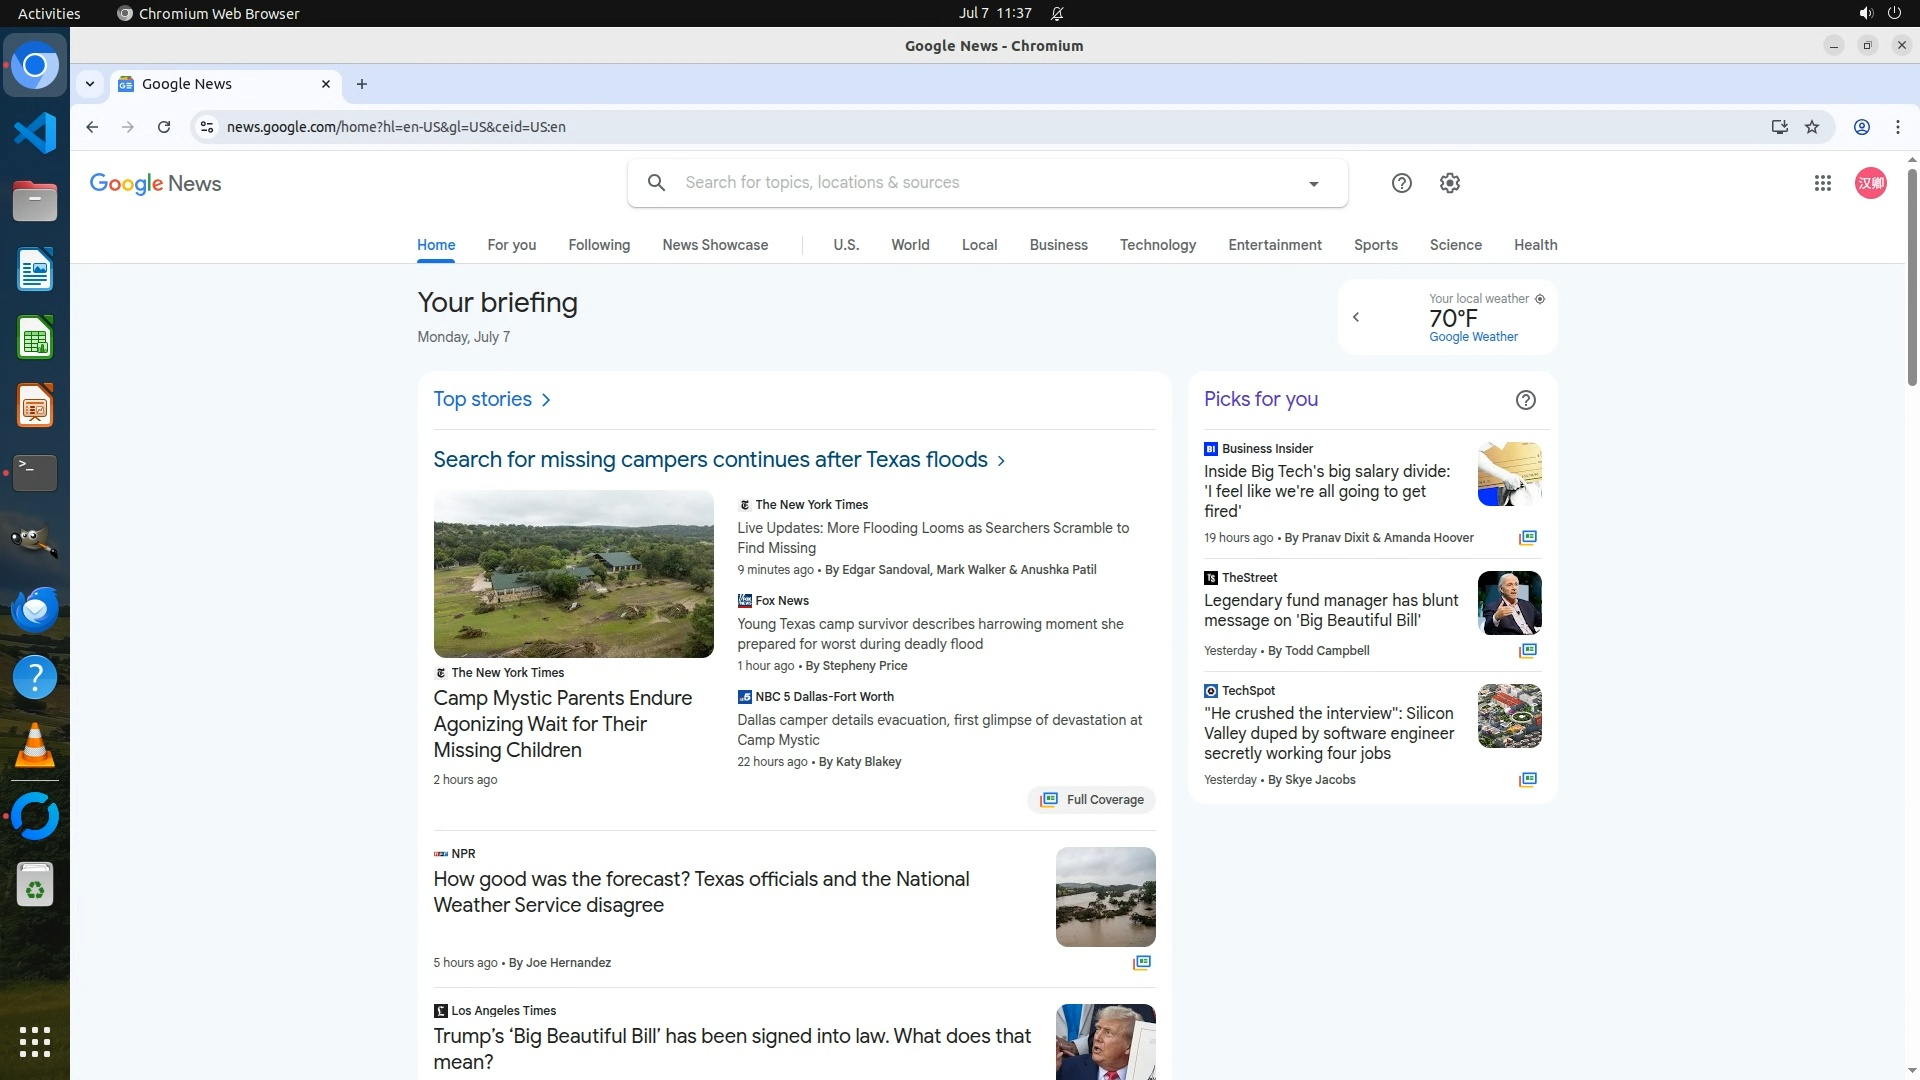Screen dimensions: 1920x1080
Task: Expand search options dropdown arrow
Action: (1313, 184)
